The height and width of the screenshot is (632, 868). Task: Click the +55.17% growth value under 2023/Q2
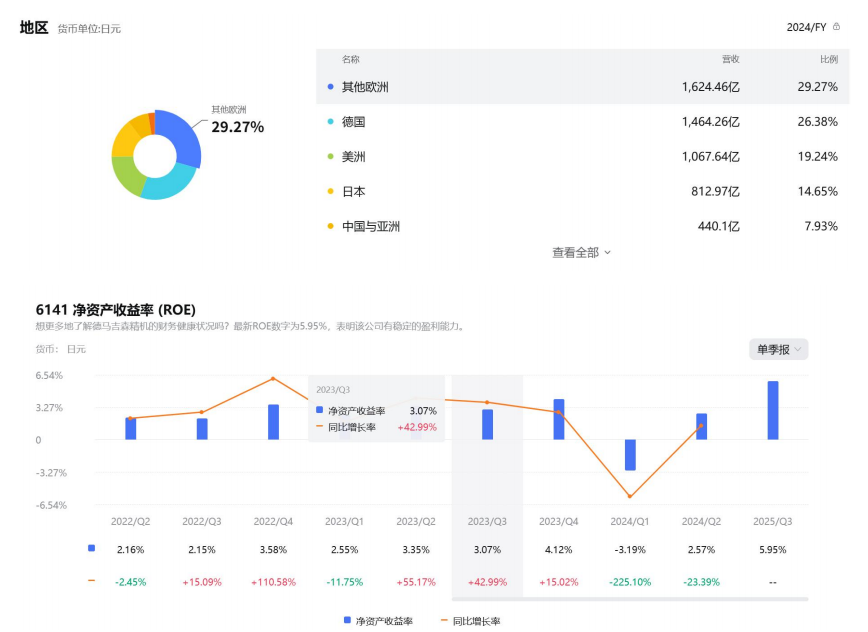click(x=416, y=582)
